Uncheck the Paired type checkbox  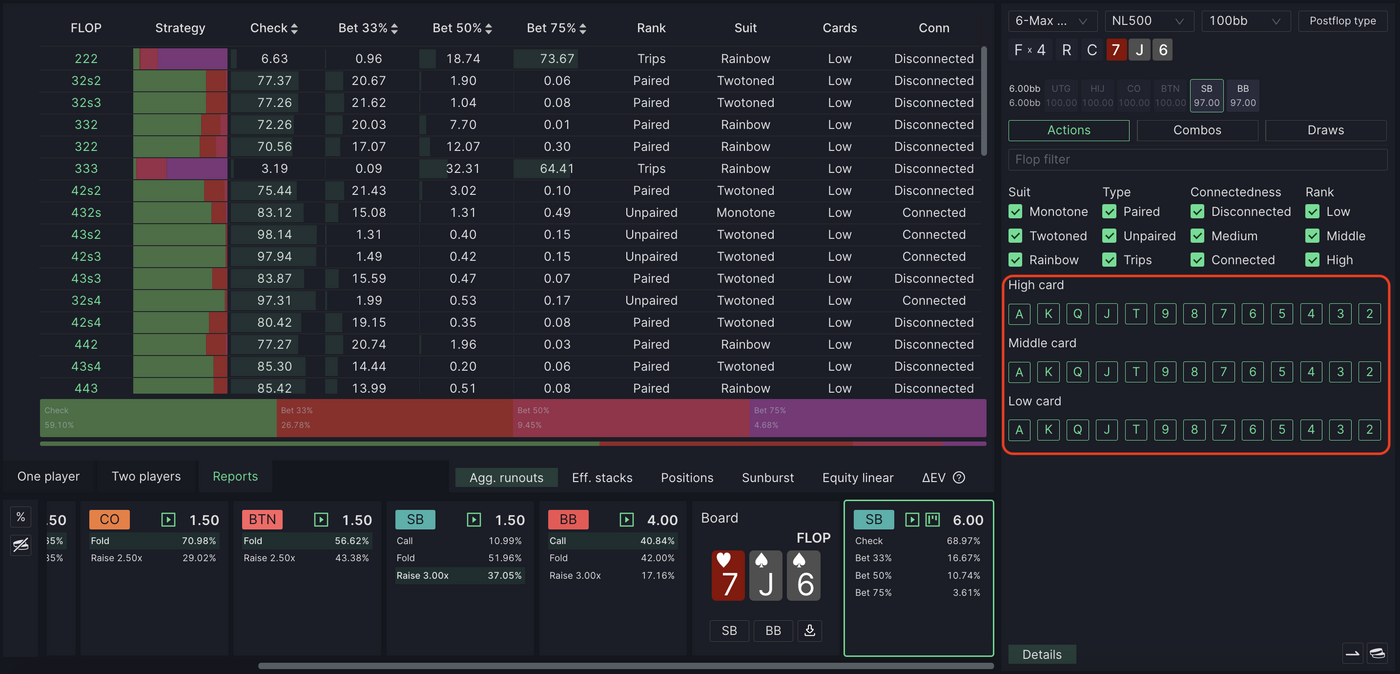coord(1110,212)
